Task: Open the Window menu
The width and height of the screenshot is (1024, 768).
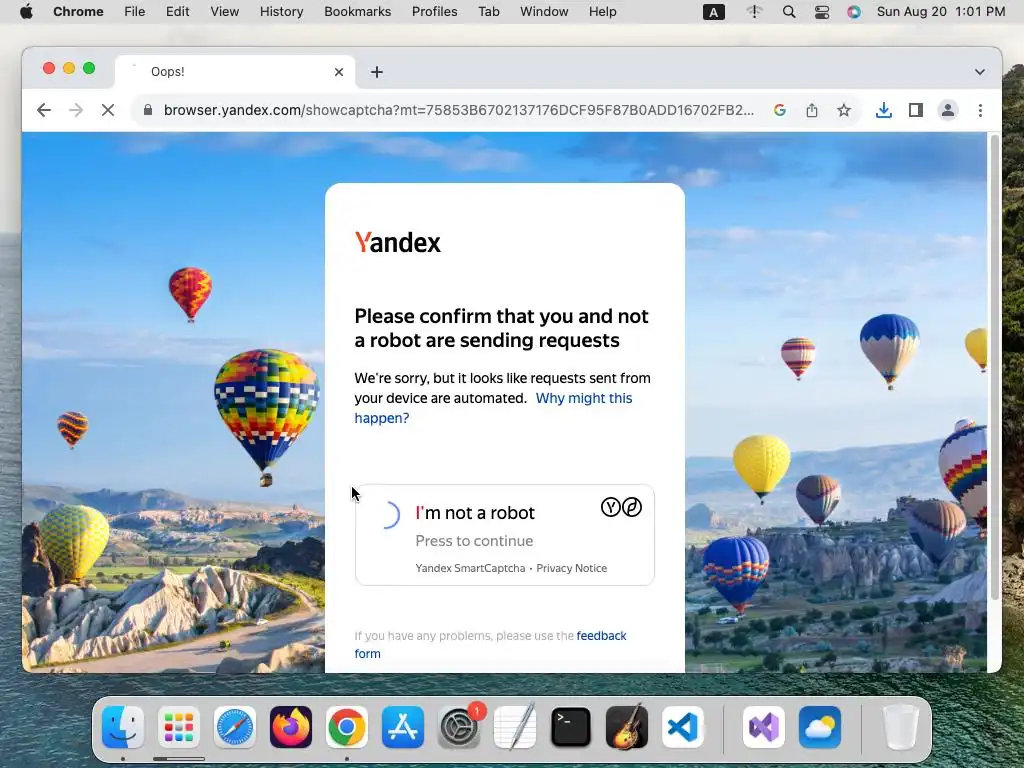Action: coord(544,12)
